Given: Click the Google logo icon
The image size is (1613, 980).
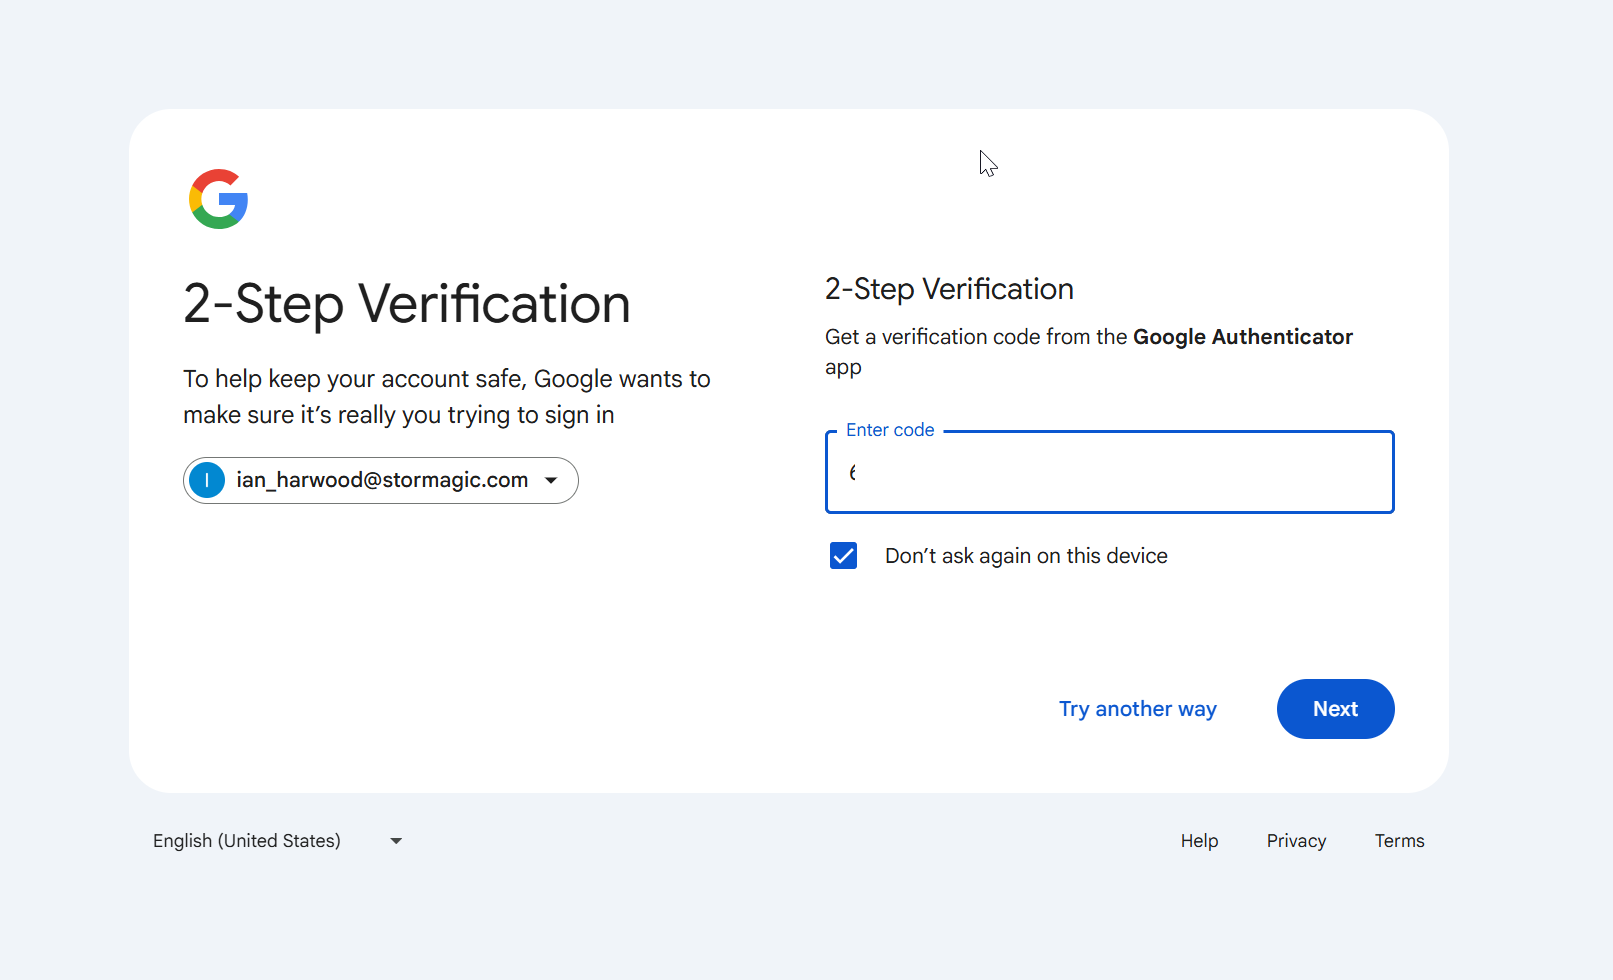Looking at the screenshot, I should tap(218, 199).
